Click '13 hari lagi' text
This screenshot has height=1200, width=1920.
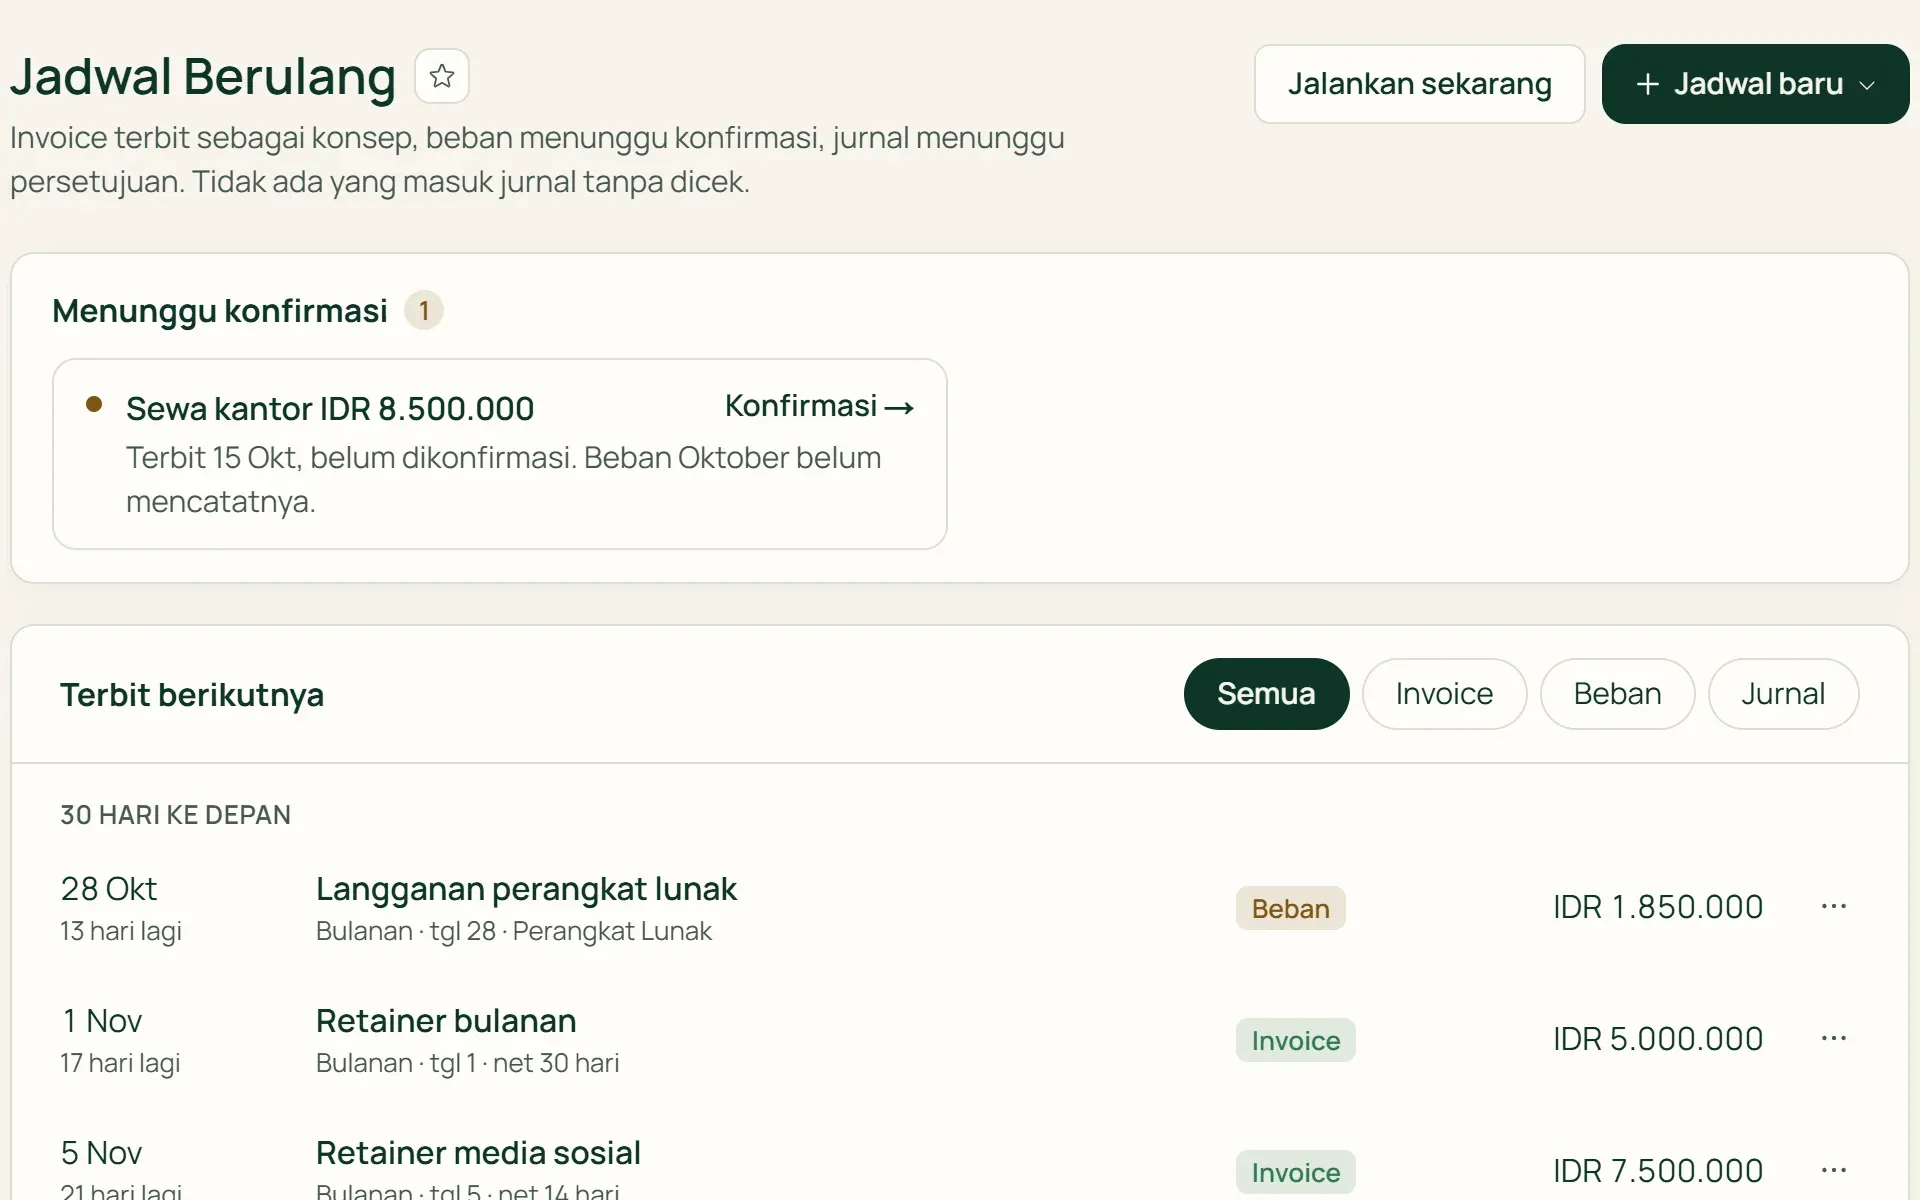(x=121, y=931)
